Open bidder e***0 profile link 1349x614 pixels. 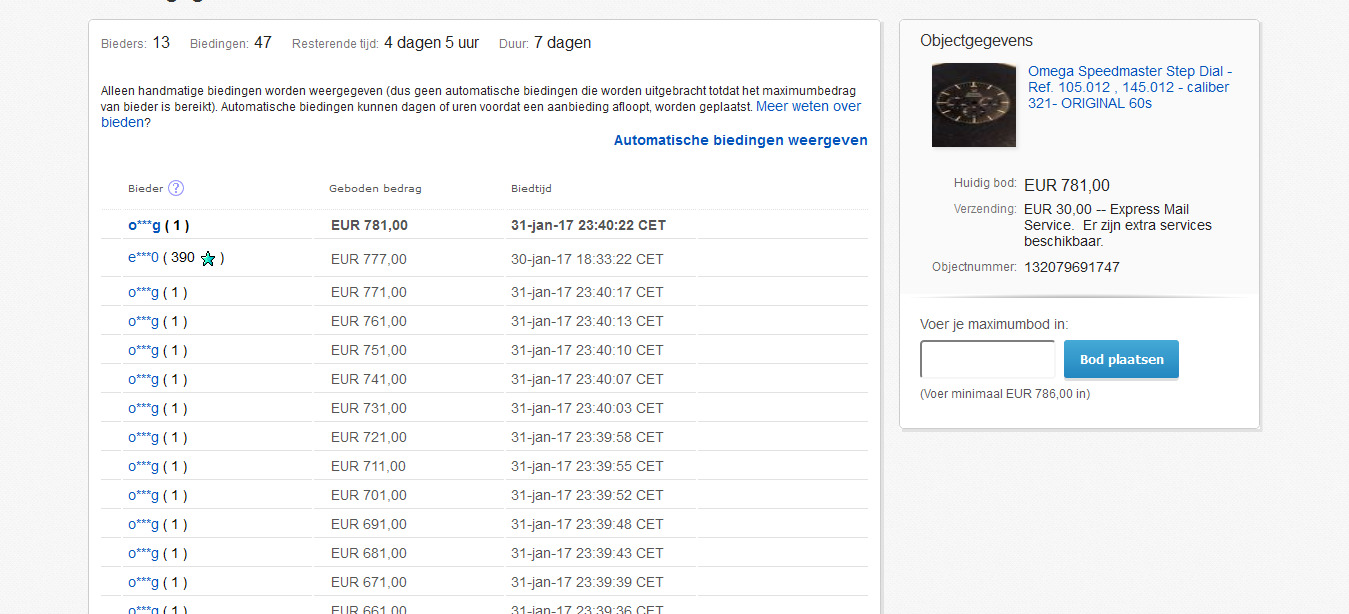(143, 258)
